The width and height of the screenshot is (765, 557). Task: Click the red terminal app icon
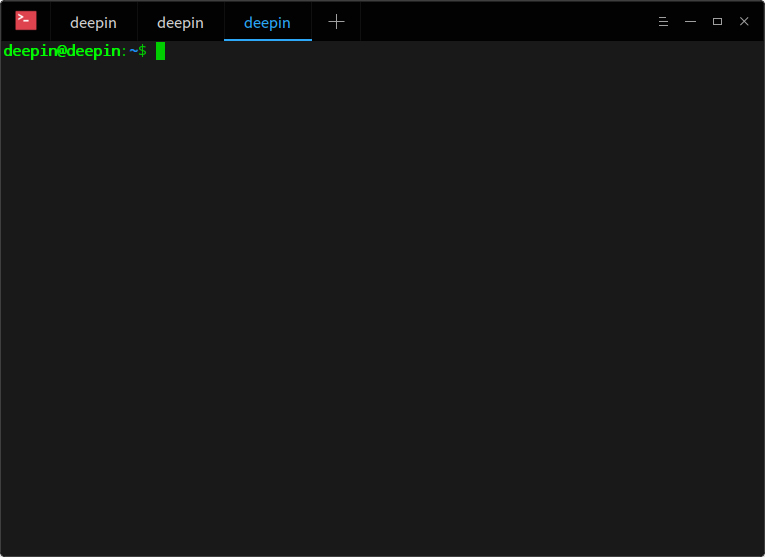point(26,21)
